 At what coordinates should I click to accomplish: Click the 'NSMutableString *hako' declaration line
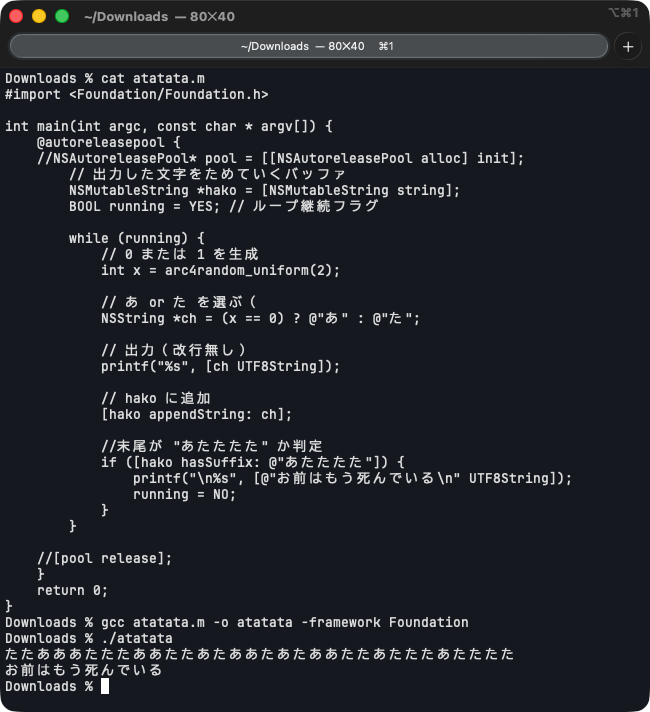pos(264,190)
